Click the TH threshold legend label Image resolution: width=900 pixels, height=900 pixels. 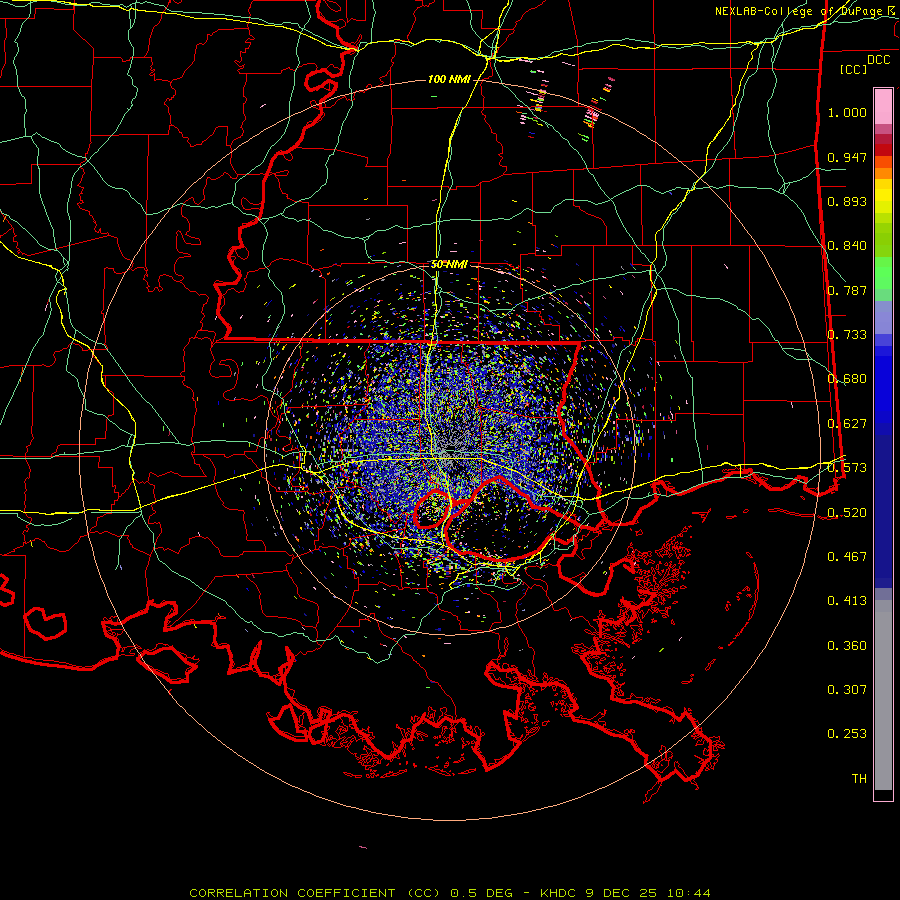859,779
